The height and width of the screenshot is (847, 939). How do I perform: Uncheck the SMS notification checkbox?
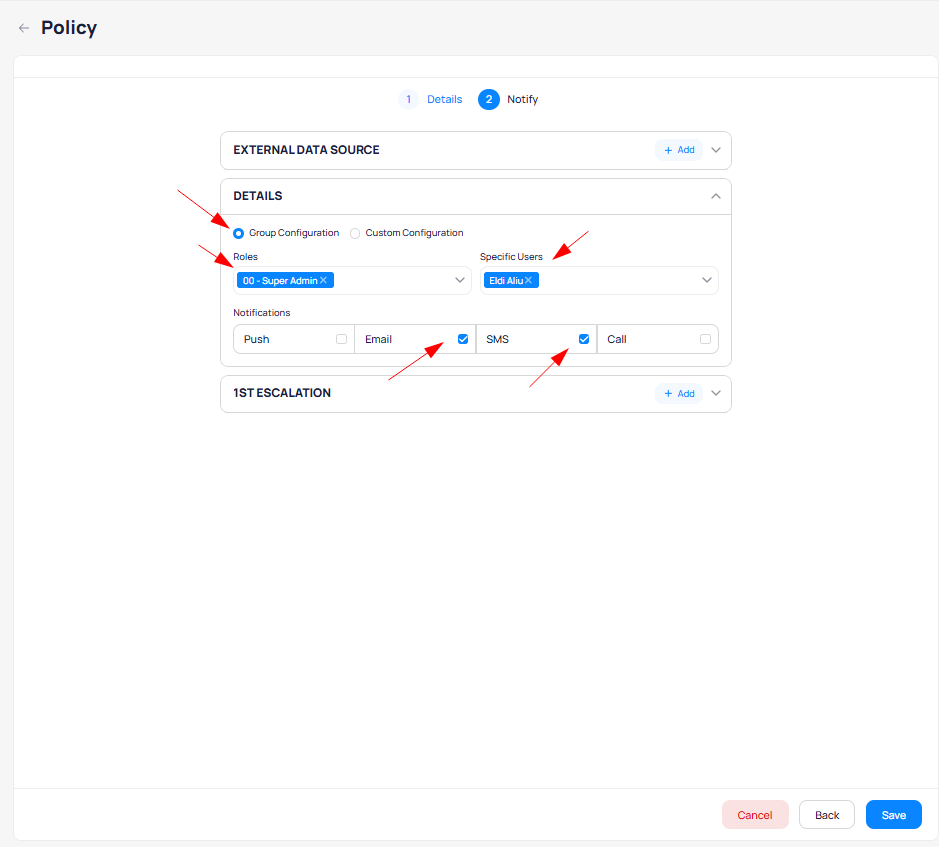coord(584,339)
